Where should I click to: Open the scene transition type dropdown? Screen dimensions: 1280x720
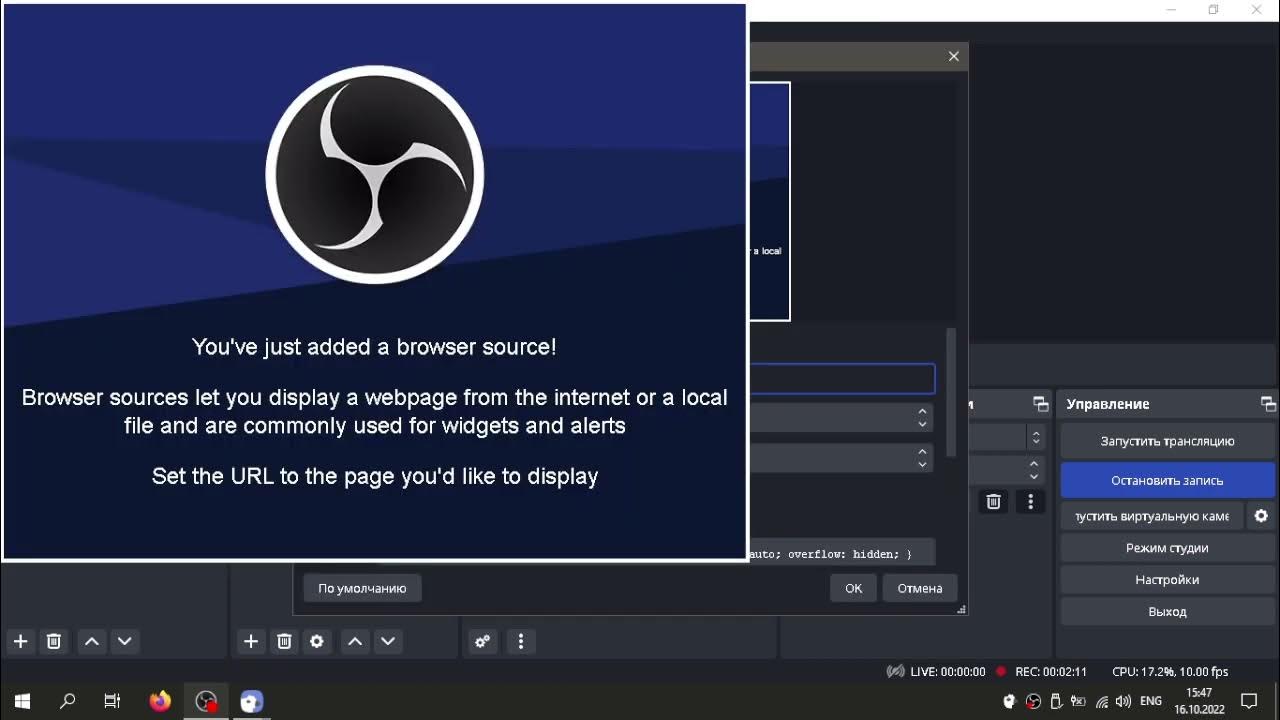(1007, 437)
